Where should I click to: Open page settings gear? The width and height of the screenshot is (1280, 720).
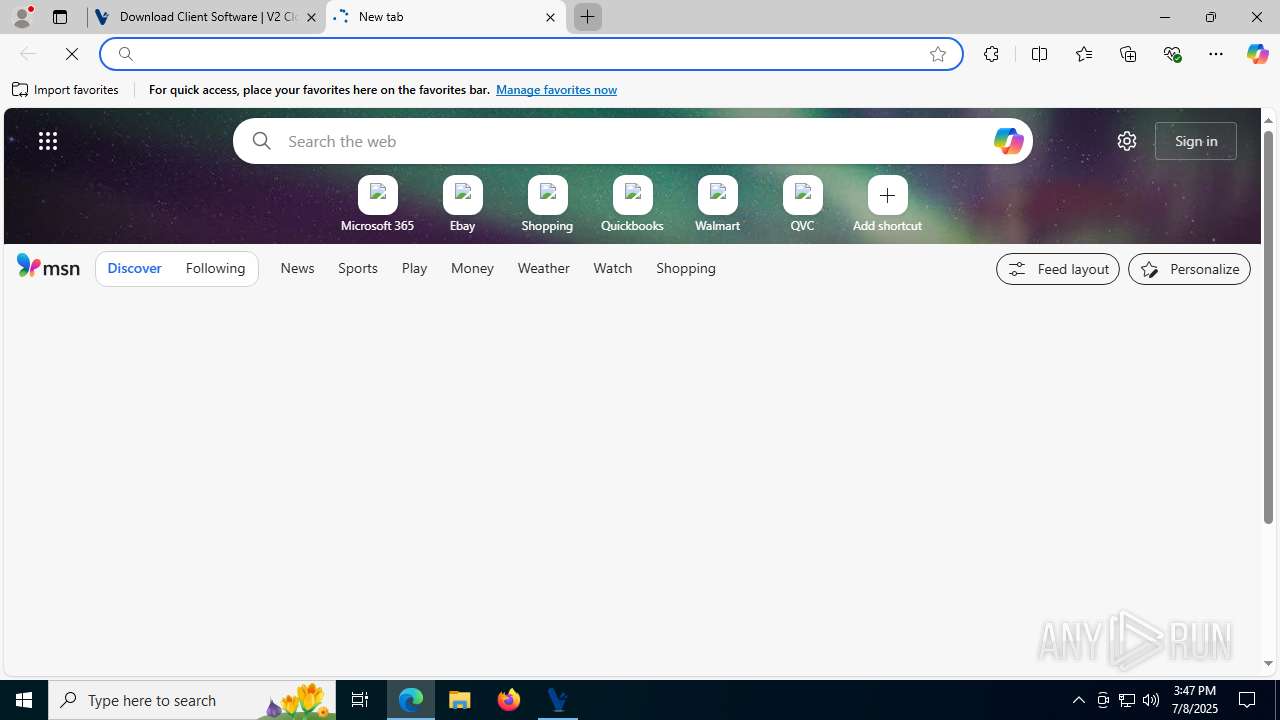1127,141
